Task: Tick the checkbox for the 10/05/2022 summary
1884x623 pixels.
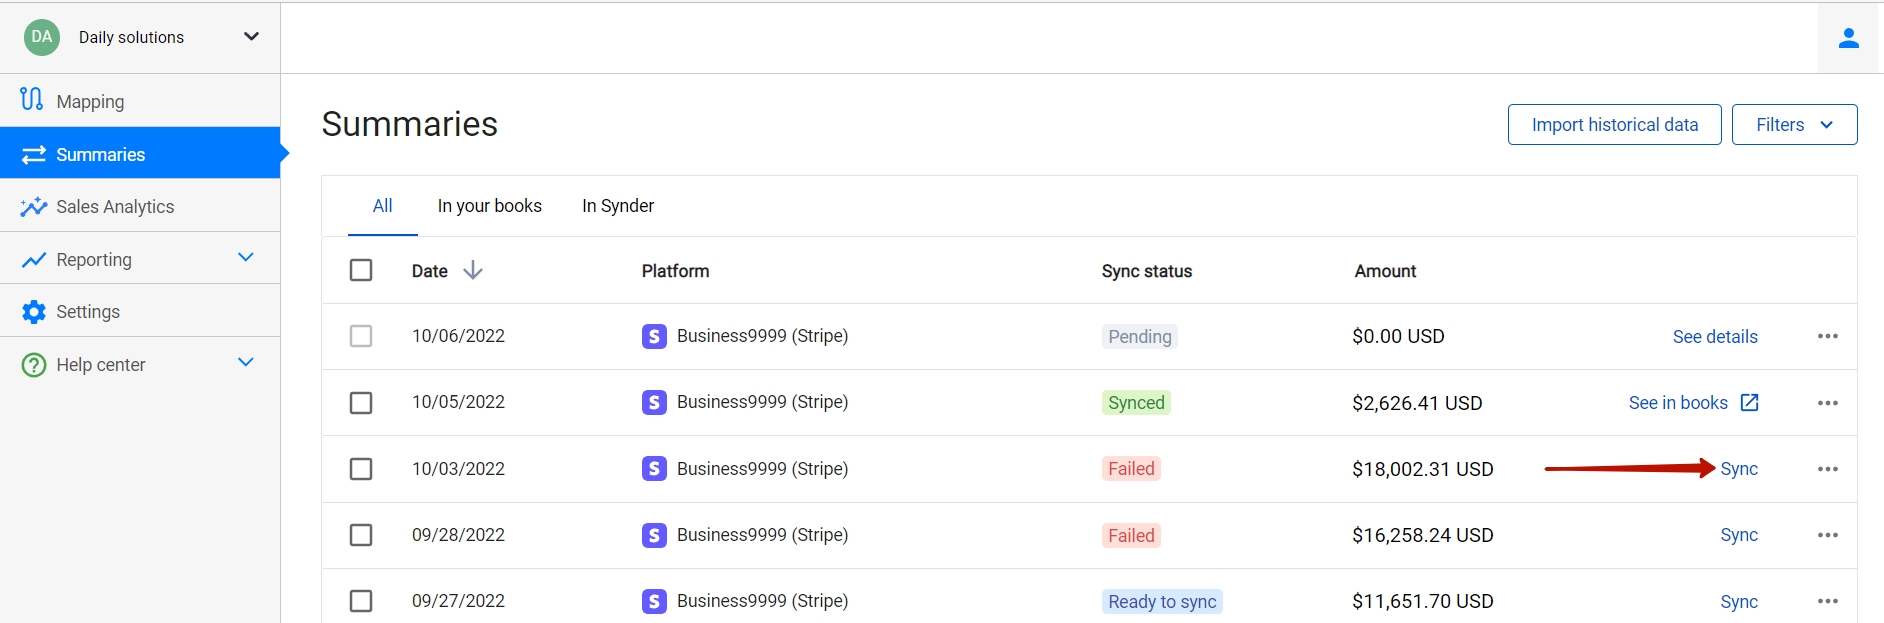Action: click(361, 402)
